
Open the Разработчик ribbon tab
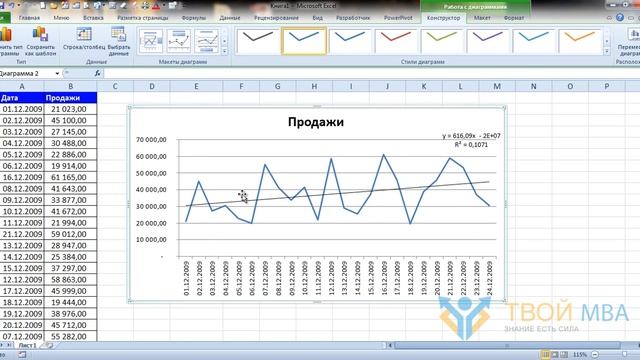click(353, 18)
